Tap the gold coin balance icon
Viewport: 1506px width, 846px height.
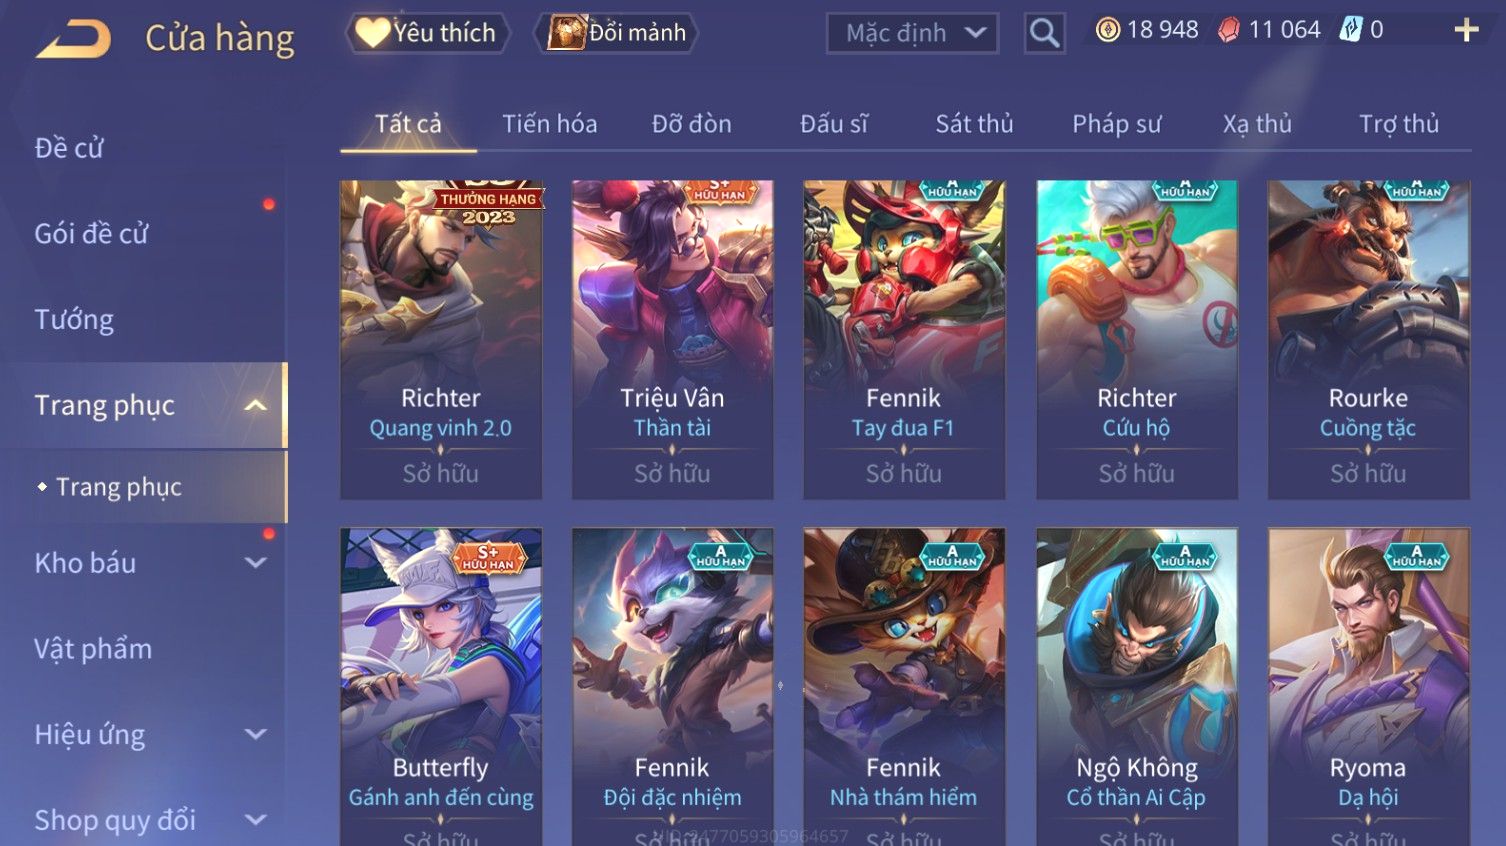pos(1107,30)
